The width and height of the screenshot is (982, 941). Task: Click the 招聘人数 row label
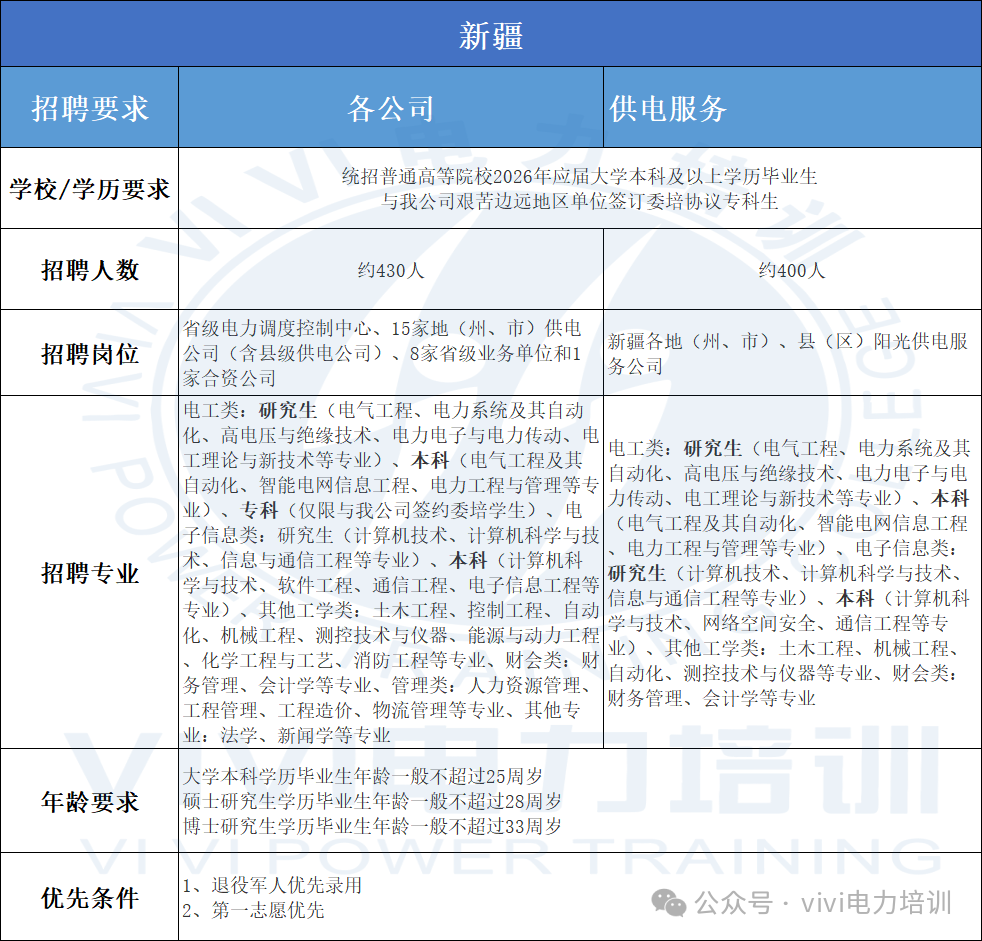(x=90, y=270)
